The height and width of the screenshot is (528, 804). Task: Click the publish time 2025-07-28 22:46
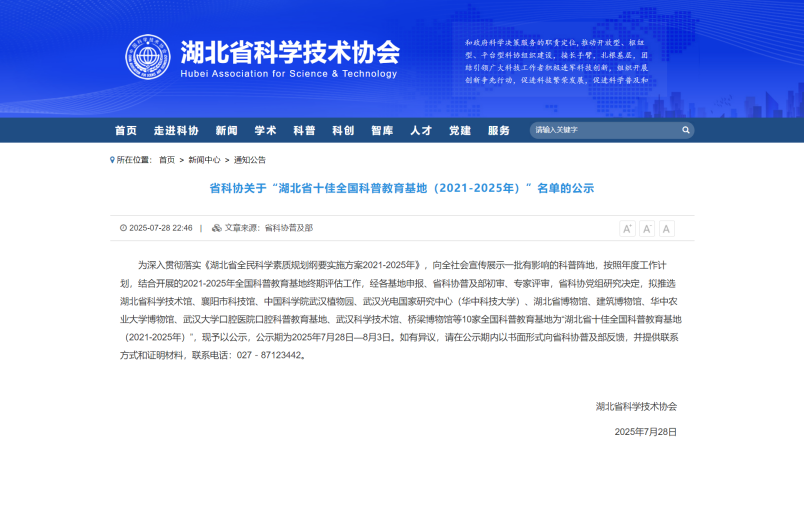click(160, 228)
